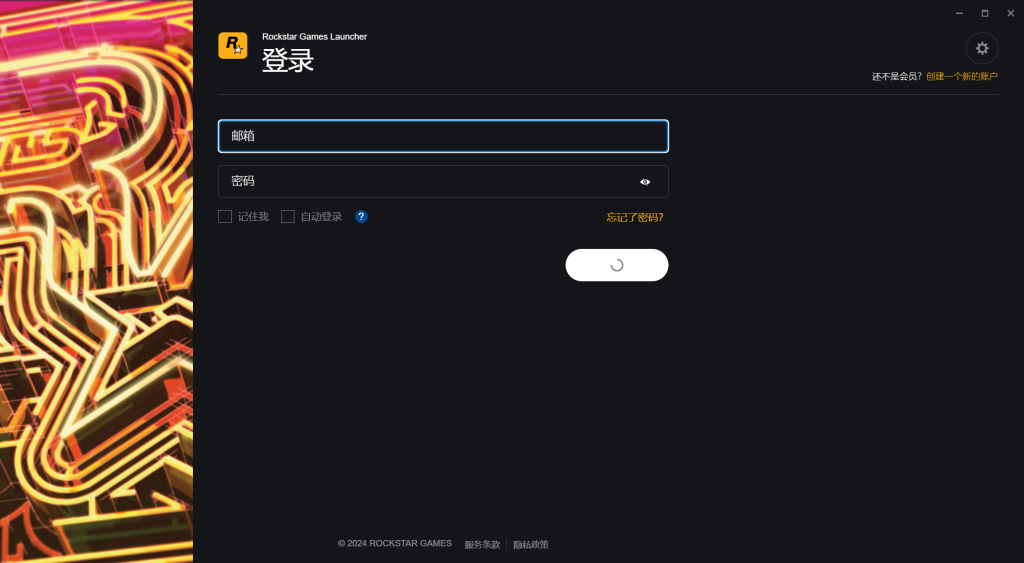This screenshot has height=563, width=1024.
Task: Maximize the launcher window
Action: pos(985,13)
